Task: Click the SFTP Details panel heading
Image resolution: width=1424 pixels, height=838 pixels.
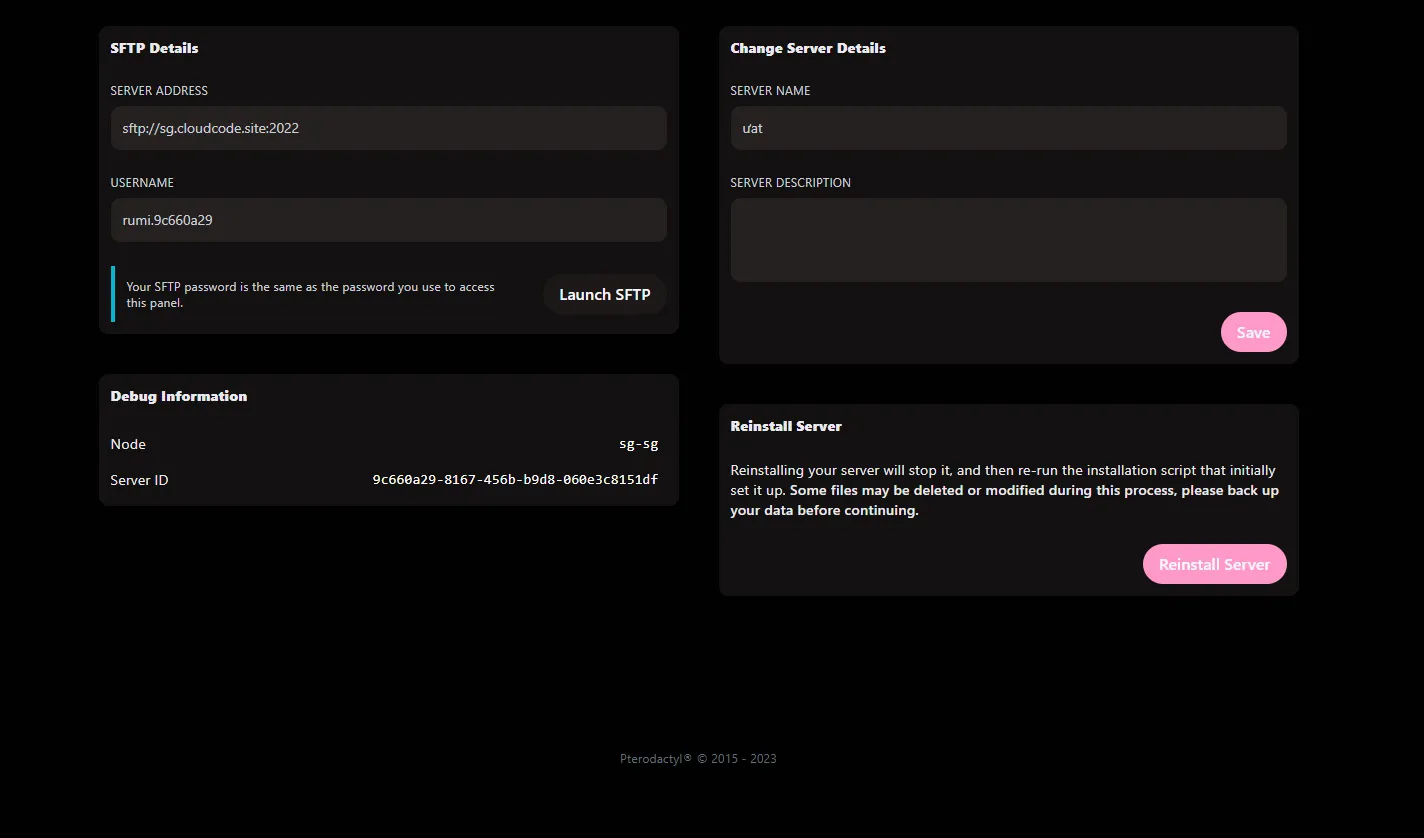Action: [x=154, y=47]
